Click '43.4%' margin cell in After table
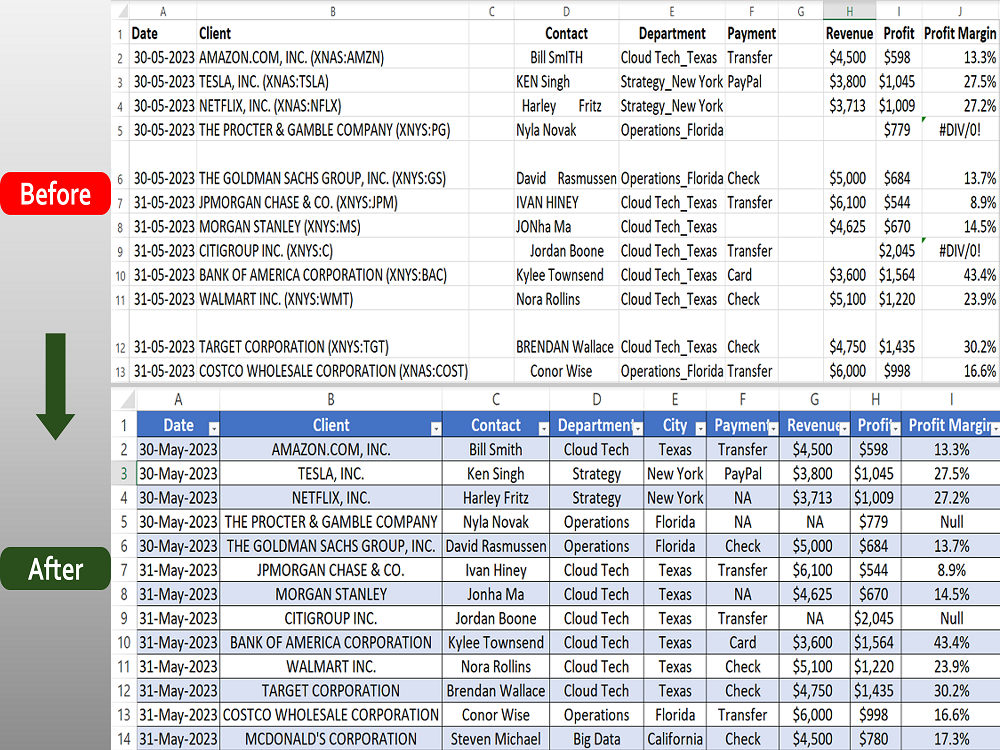This screenshot has width=1000, height=750. (951, 643)
